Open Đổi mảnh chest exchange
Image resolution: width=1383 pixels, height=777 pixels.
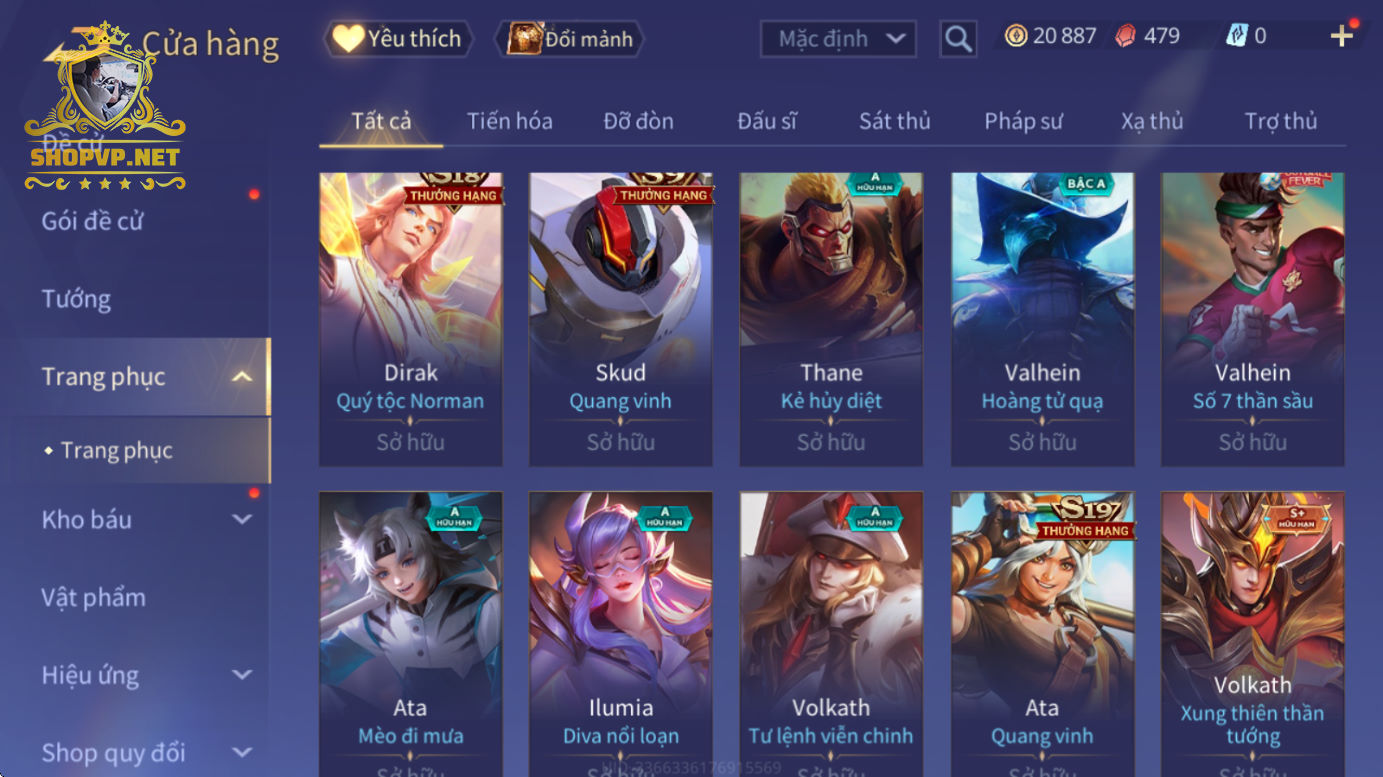570,39
